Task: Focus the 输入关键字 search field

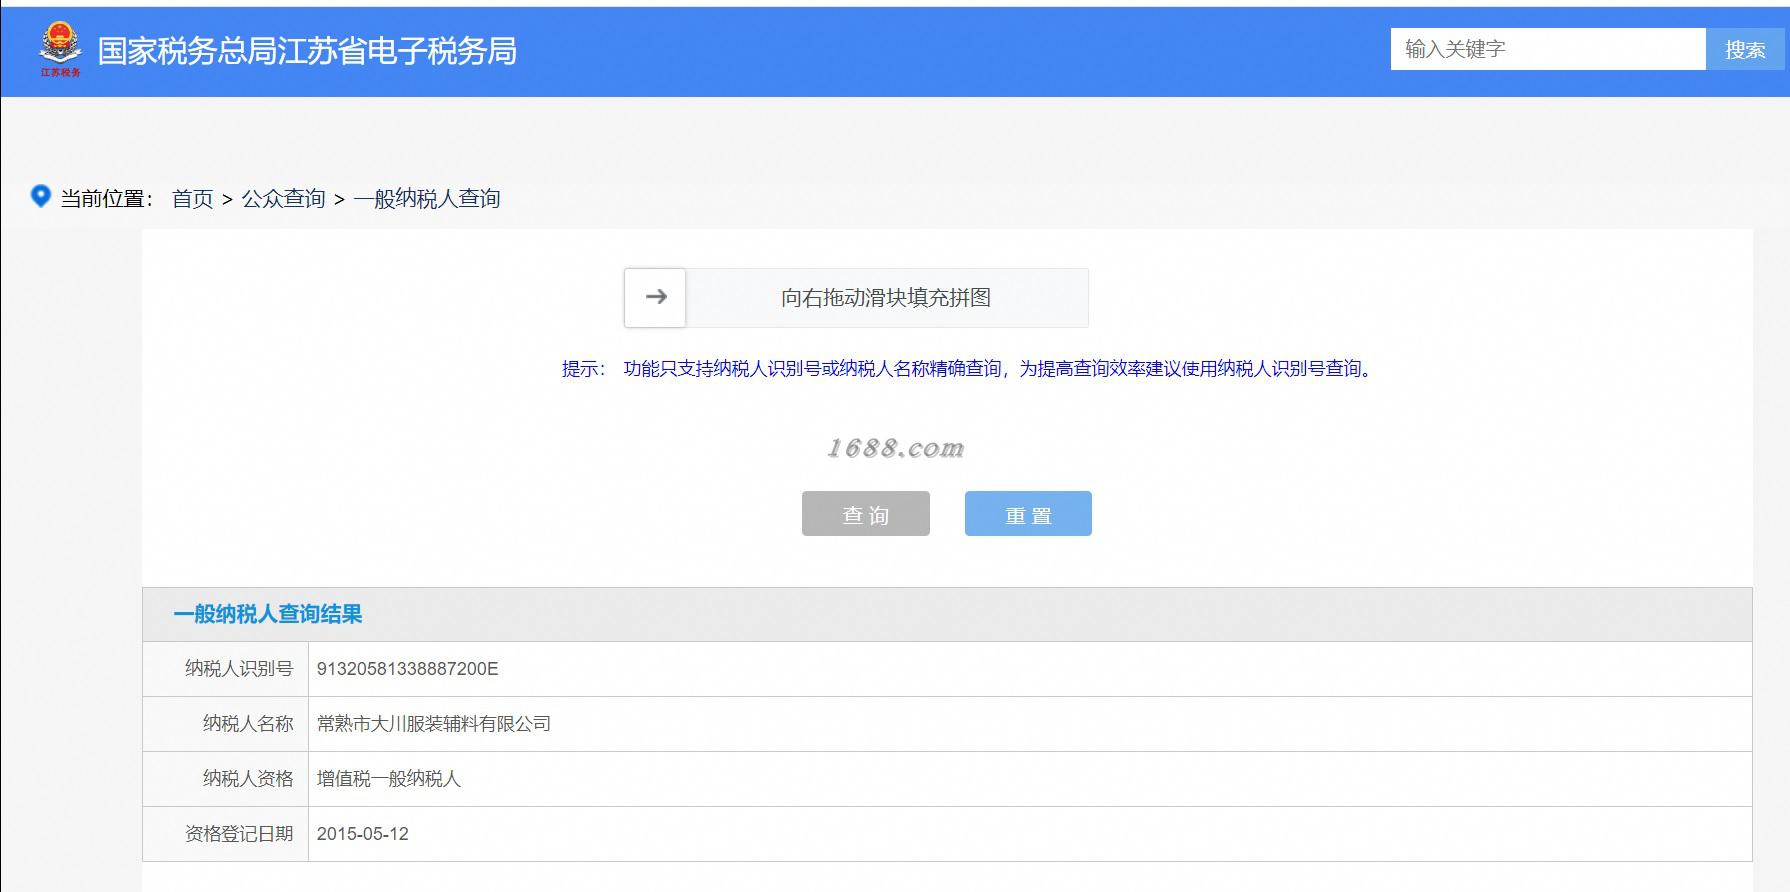Action: click(1547, 49)
